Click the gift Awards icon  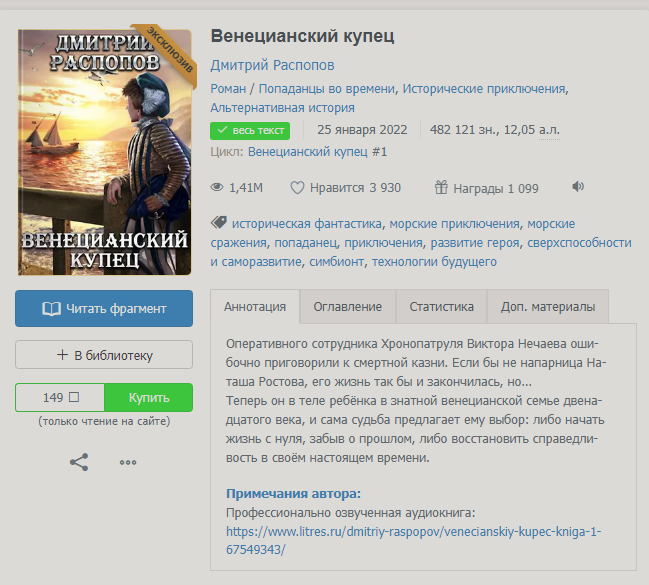tap(441, 188)
